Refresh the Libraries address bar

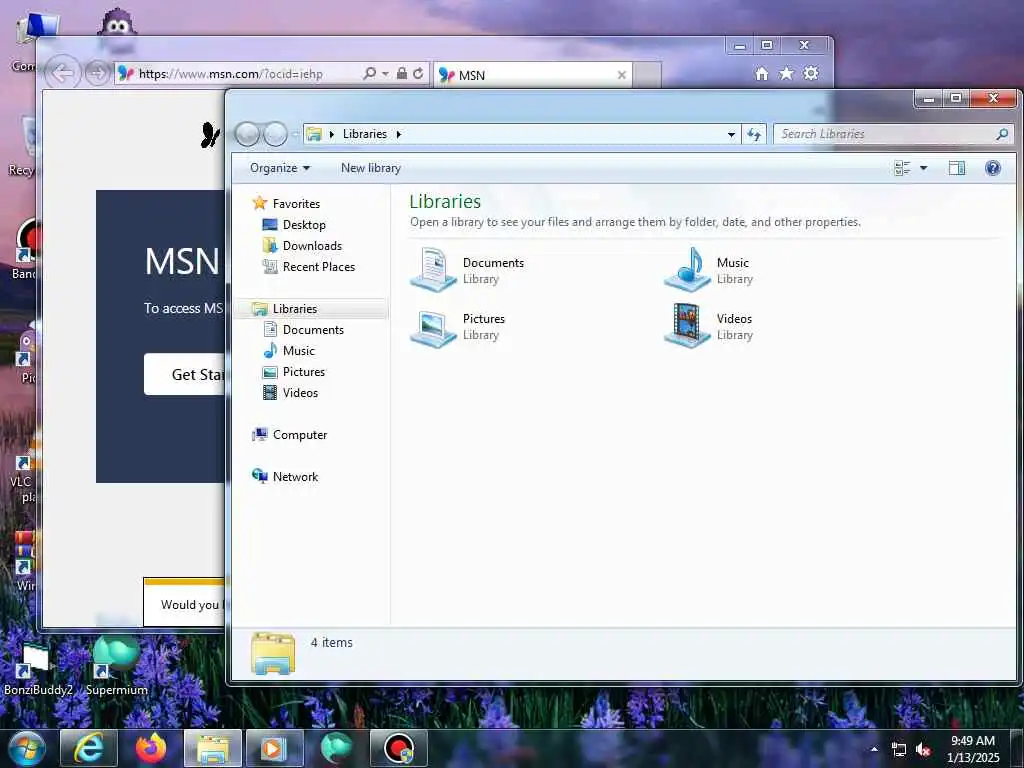pyautogui.click(x=754, y=134)
